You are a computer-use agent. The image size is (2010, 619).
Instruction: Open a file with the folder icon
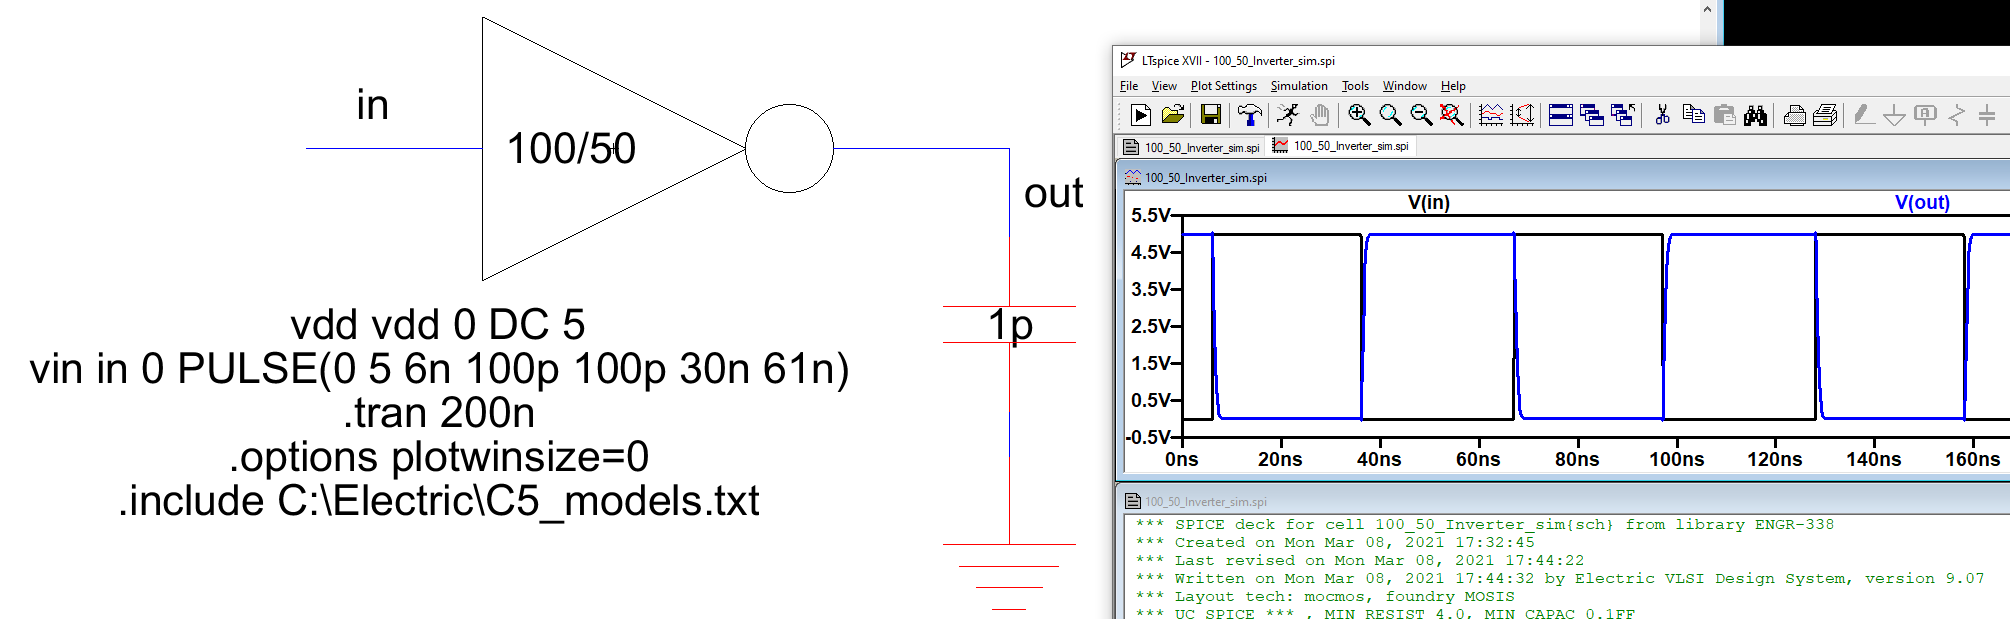[x=1172, y=116]
